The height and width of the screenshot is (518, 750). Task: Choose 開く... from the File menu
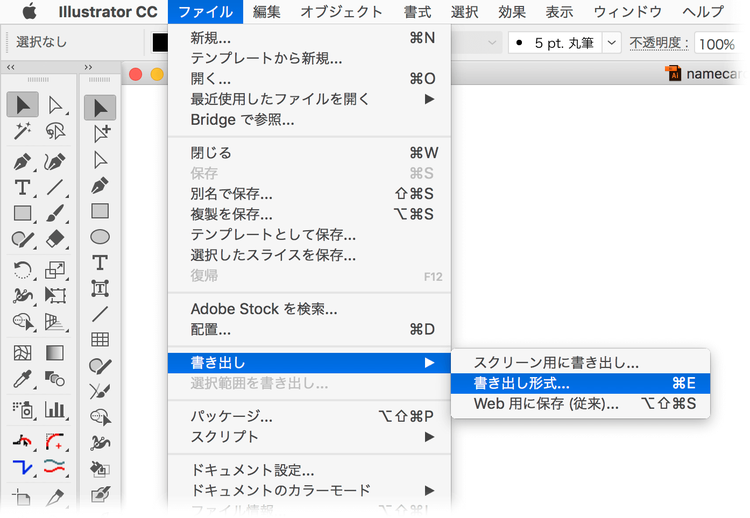(309, 78)
